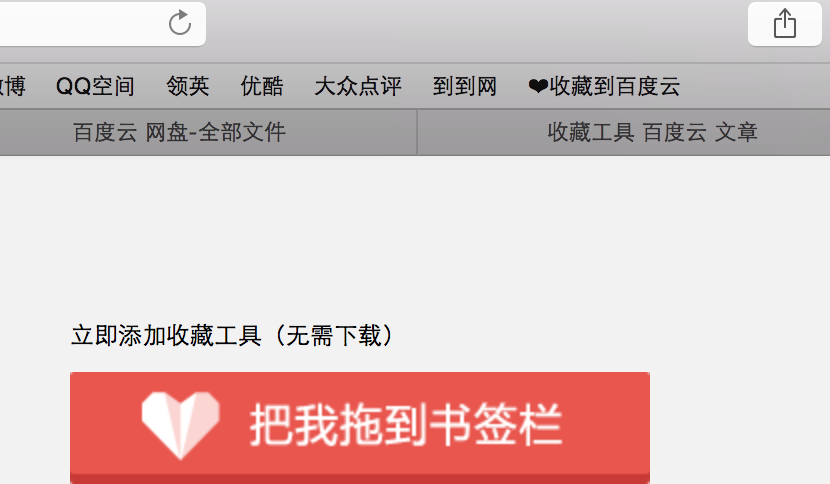830x484 pixels.
Task: Click the 立即添加收藏工具 heading text
Action: point(166,336)
